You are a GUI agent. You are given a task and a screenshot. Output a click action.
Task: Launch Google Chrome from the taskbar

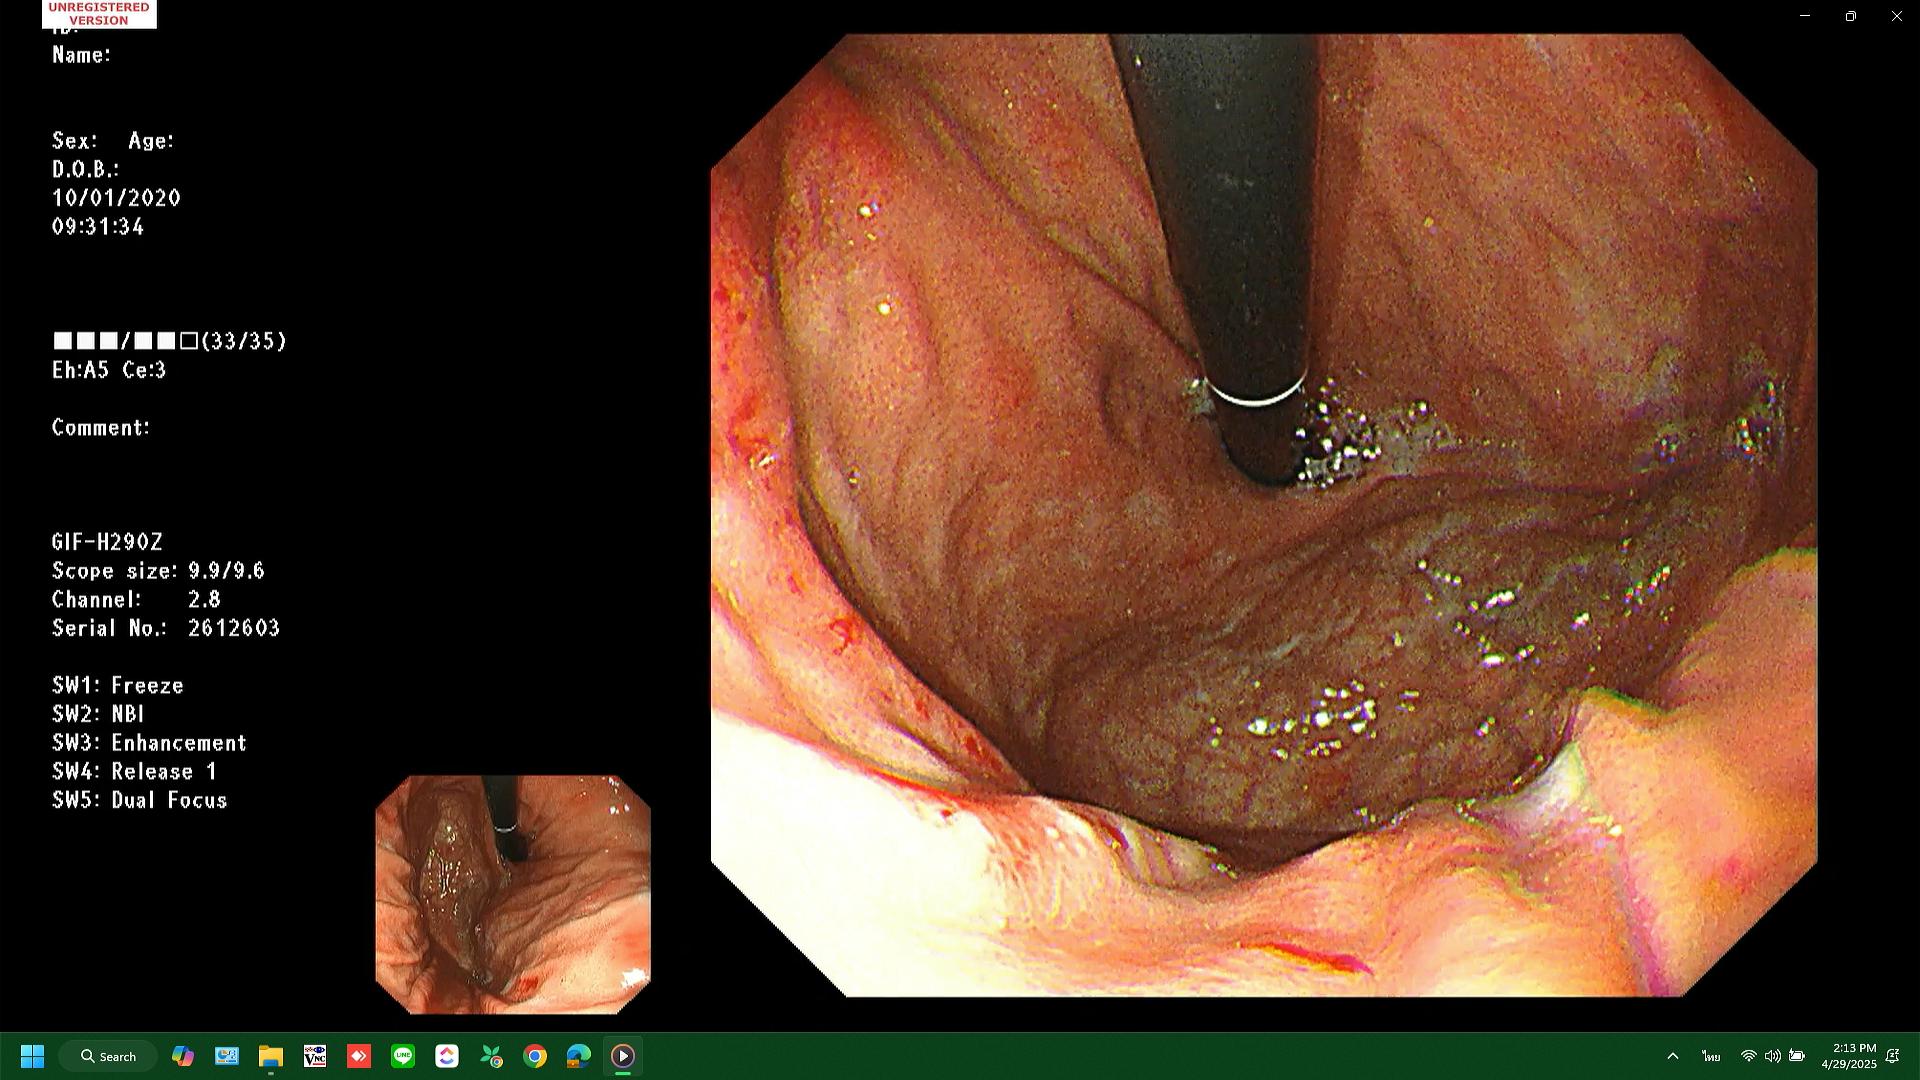535,1056
